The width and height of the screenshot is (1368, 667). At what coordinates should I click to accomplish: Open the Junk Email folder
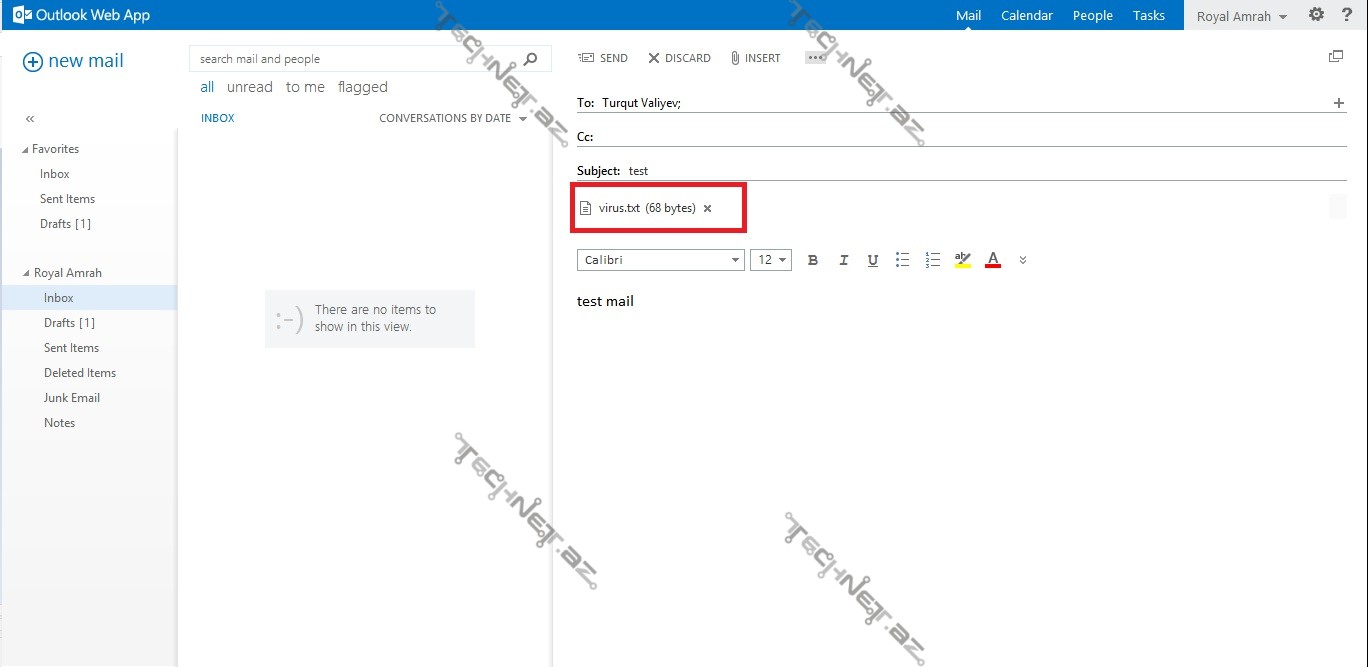tap(72, 398)
